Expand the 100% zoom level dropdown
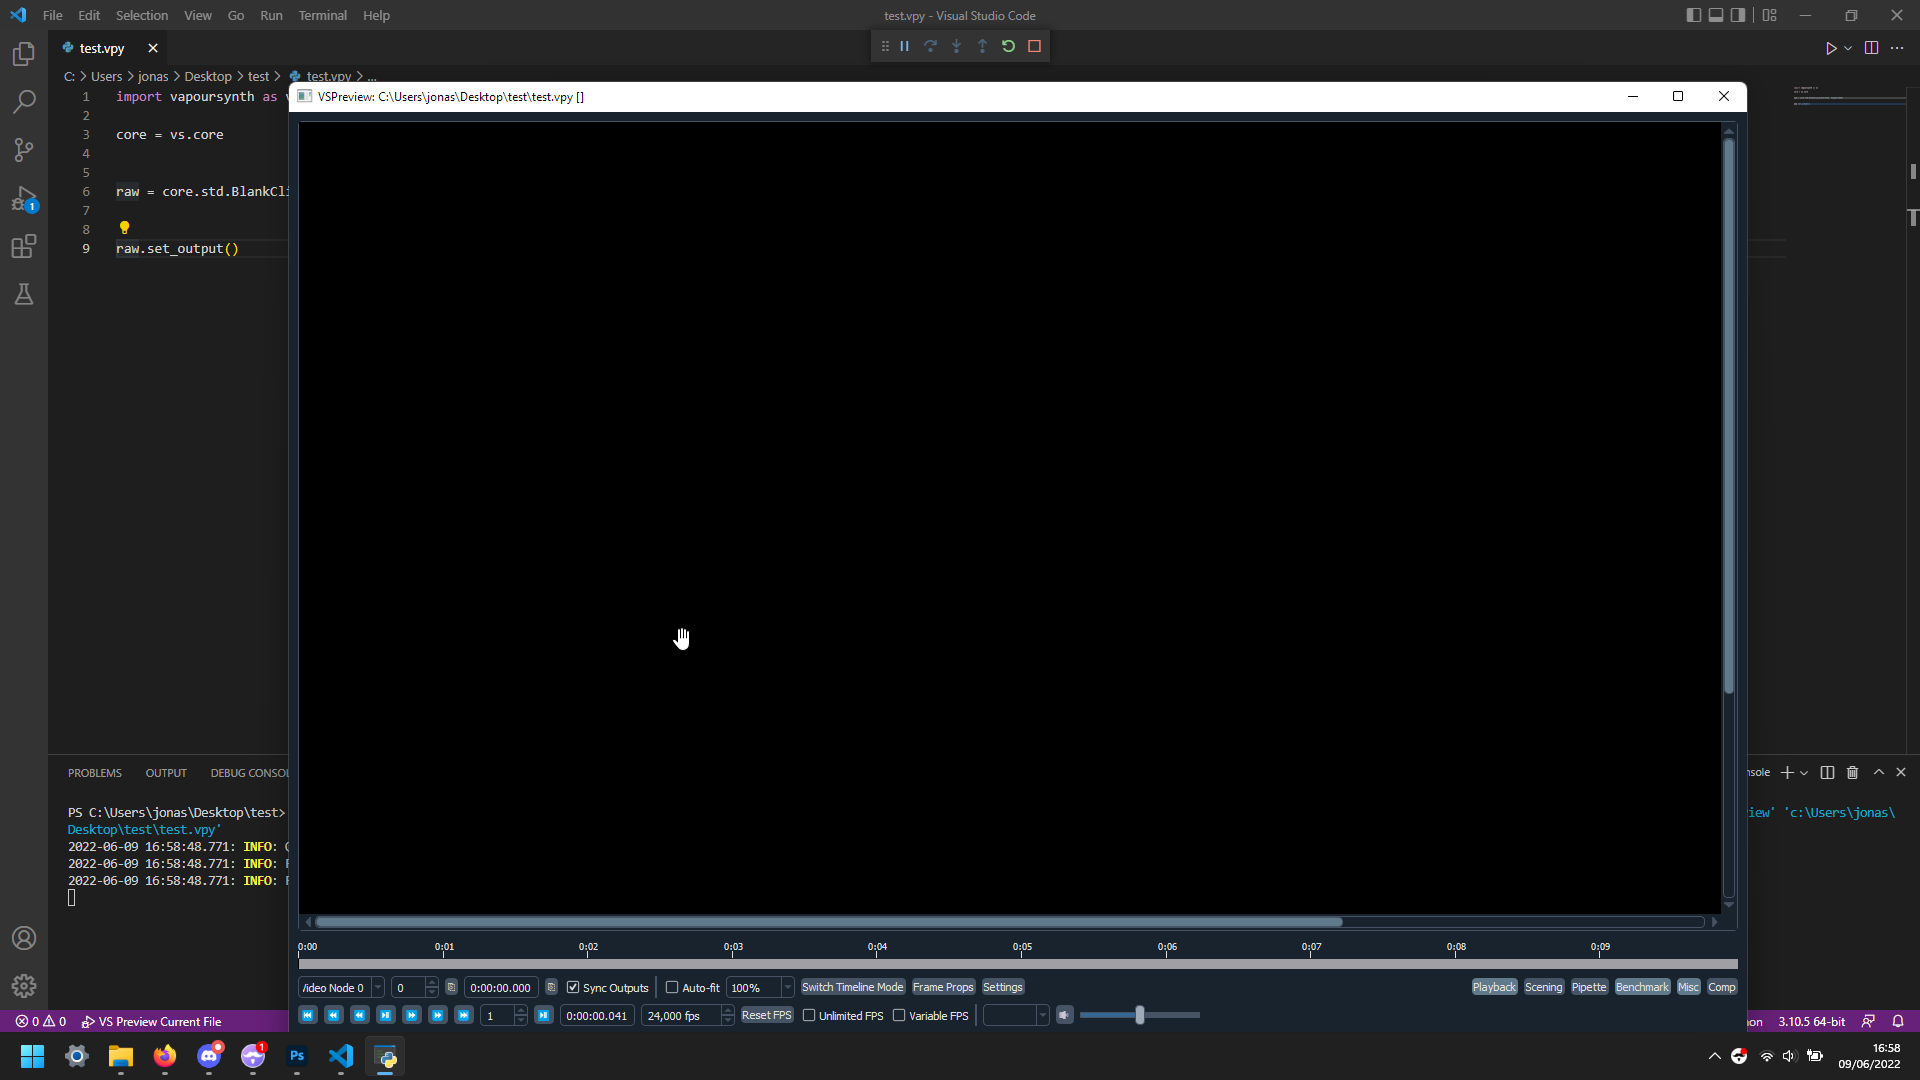This screenshot has height=1080, width=1920. [x=787, y=987]
